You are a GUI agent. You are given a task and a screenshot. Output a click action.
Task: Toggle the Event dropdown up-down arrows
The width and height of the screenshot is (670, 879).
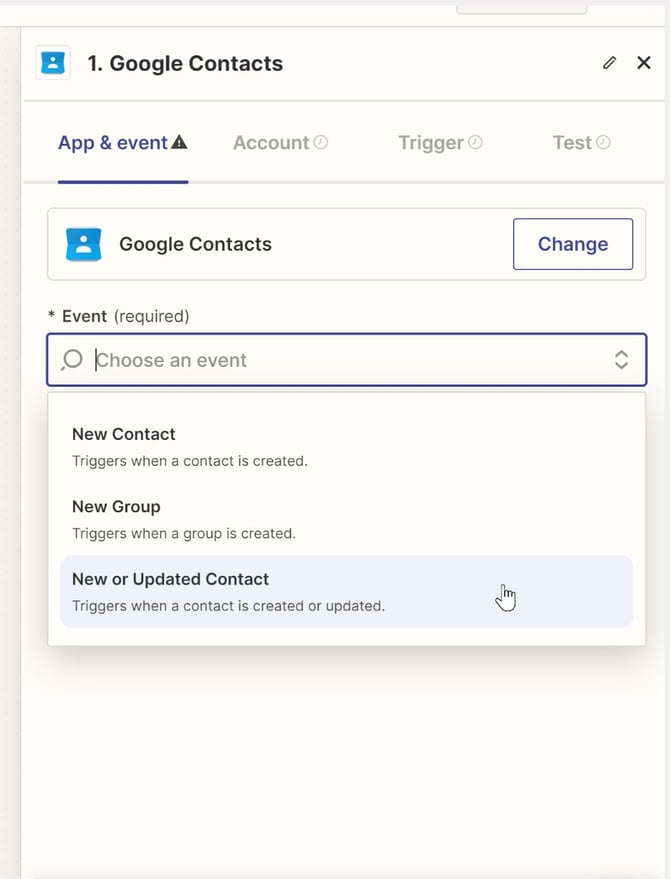point(621,360)
